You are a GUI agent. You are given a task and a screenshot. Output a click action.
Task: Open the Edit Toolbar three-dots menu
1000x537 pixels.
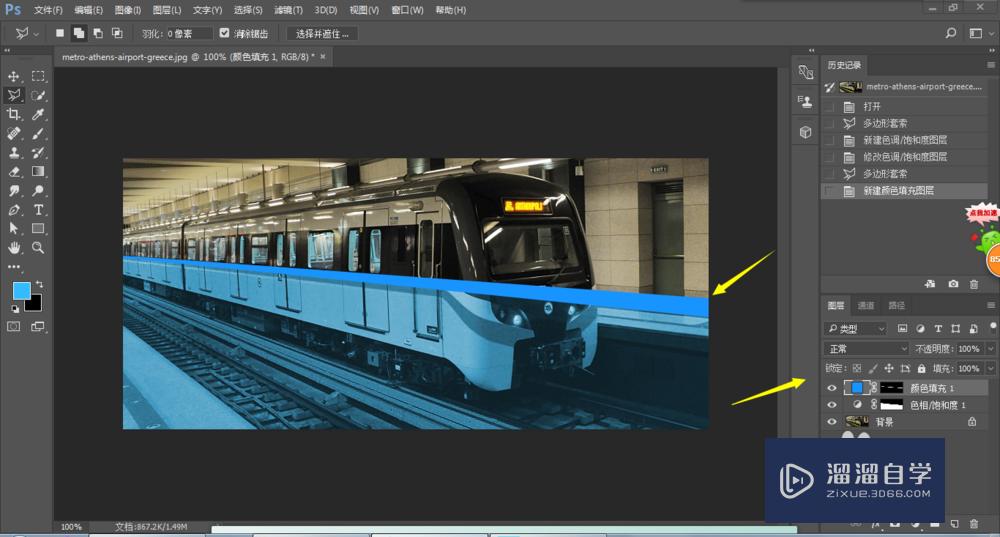[13, 267]
